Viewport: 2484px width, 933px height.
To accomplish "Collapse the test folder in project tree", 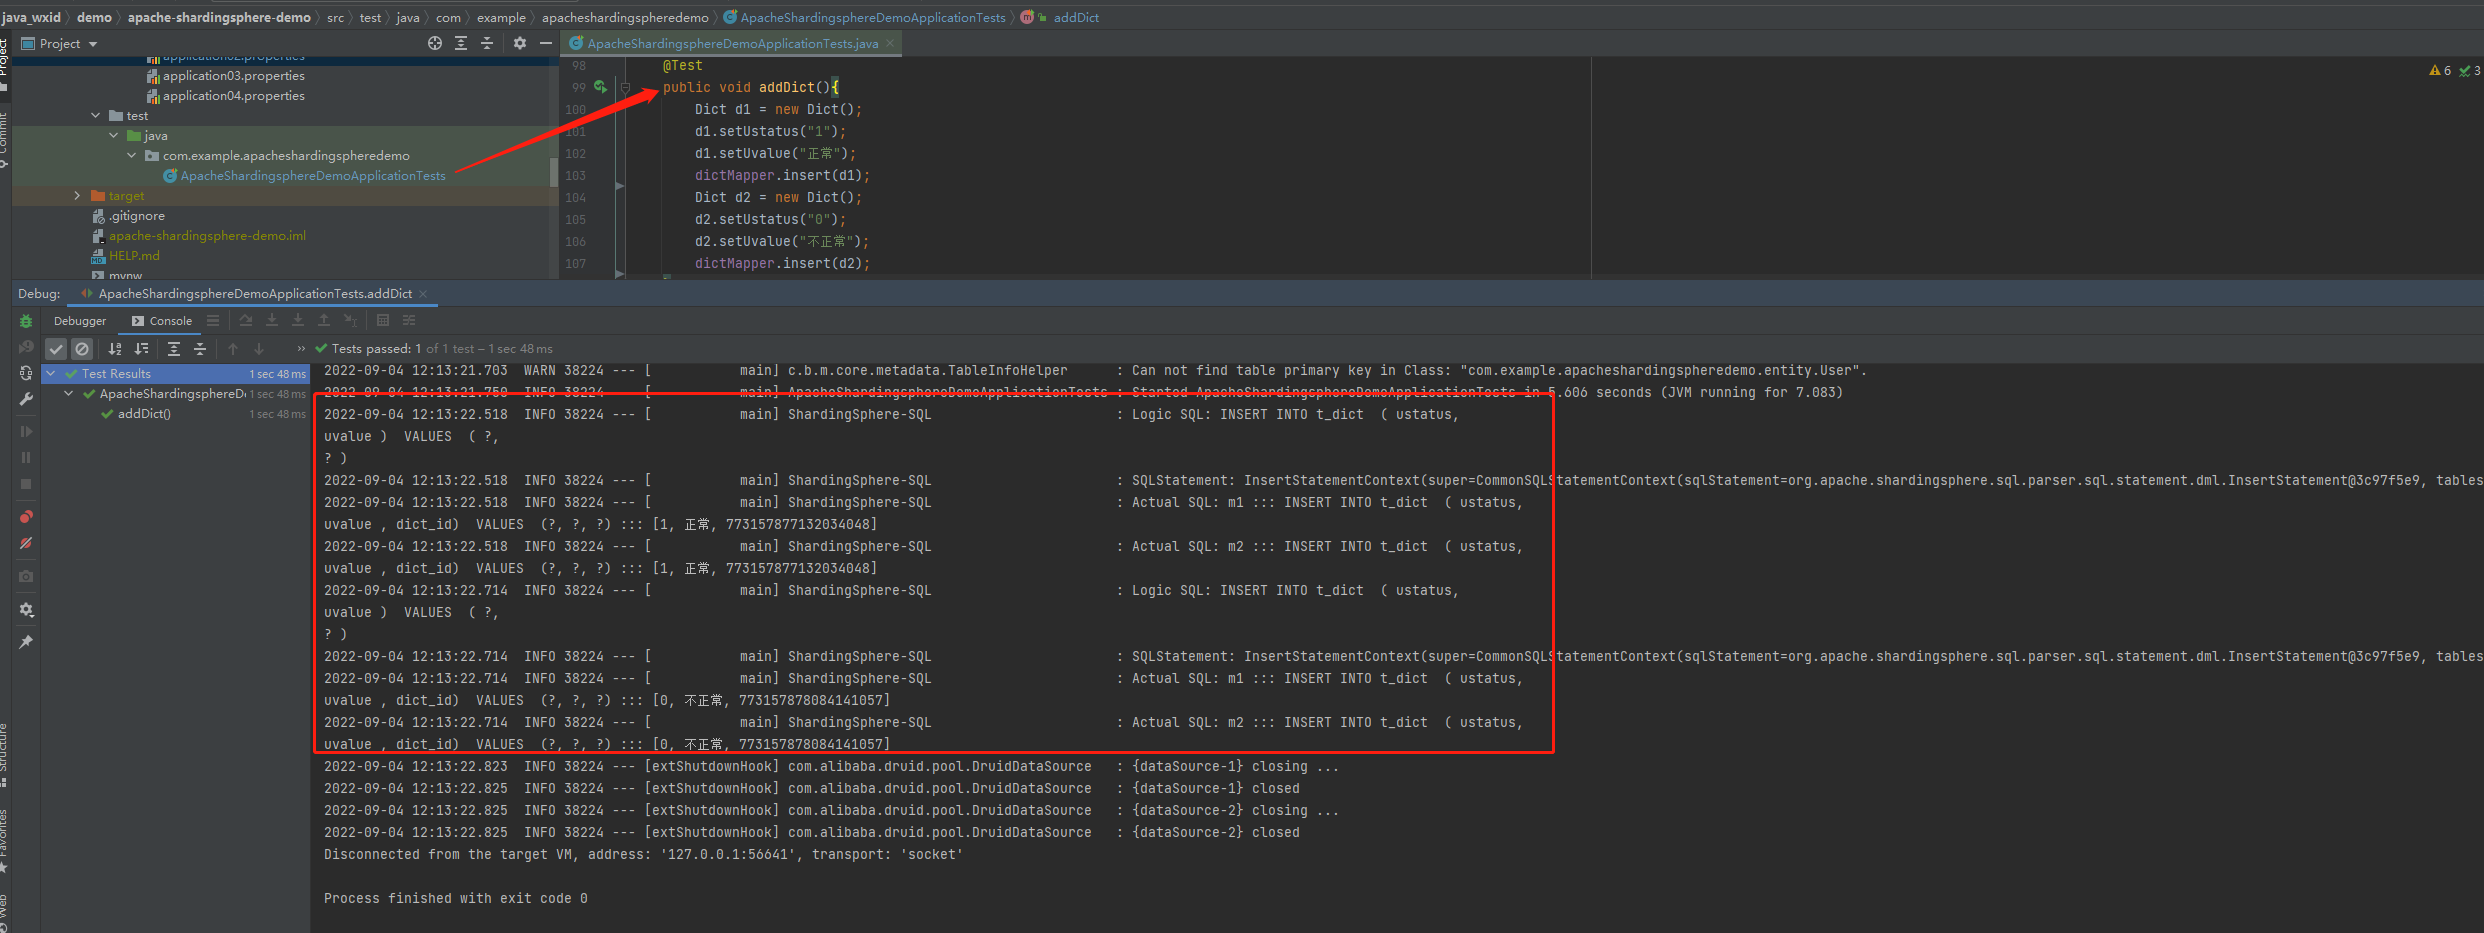I will (x=96, y=116).
